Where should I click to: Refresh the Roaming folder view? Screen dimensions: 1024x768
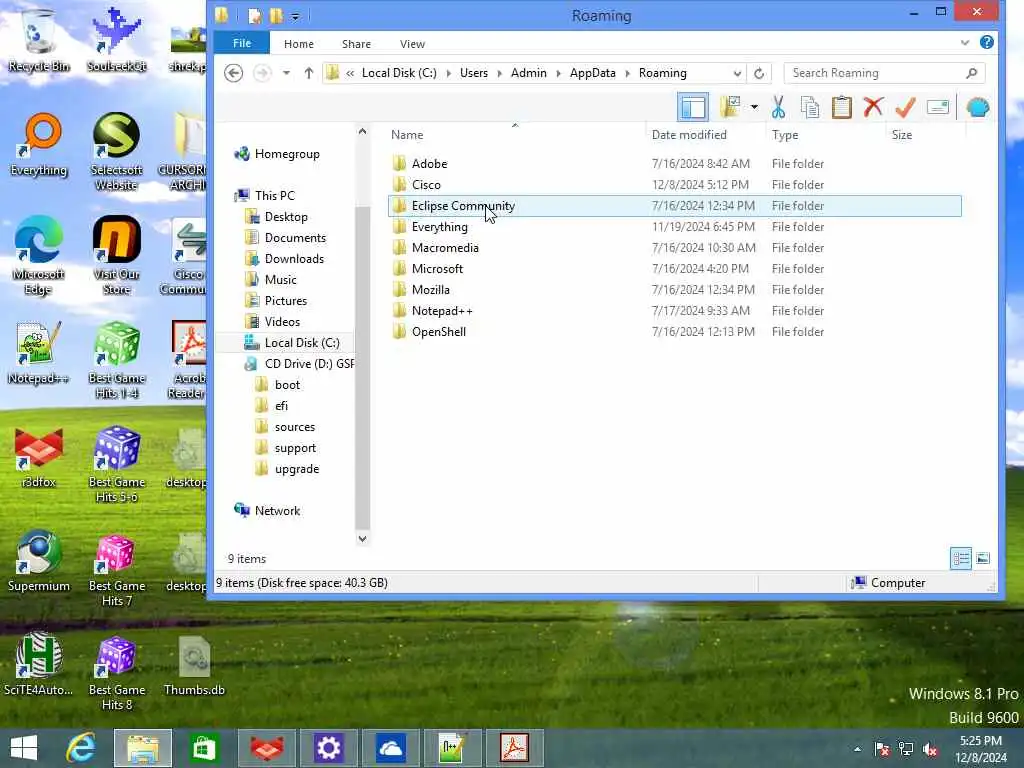(x=759, y=73)
